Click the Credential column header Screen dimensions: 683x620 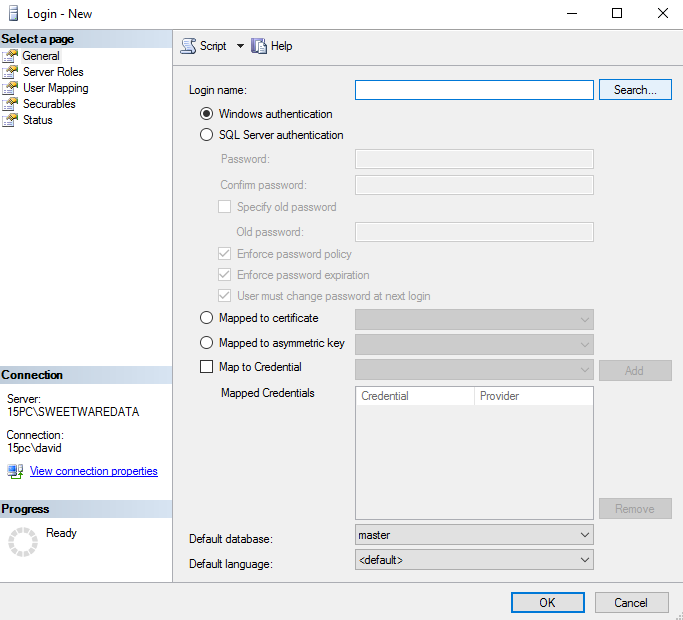click(x=415, y=396)
